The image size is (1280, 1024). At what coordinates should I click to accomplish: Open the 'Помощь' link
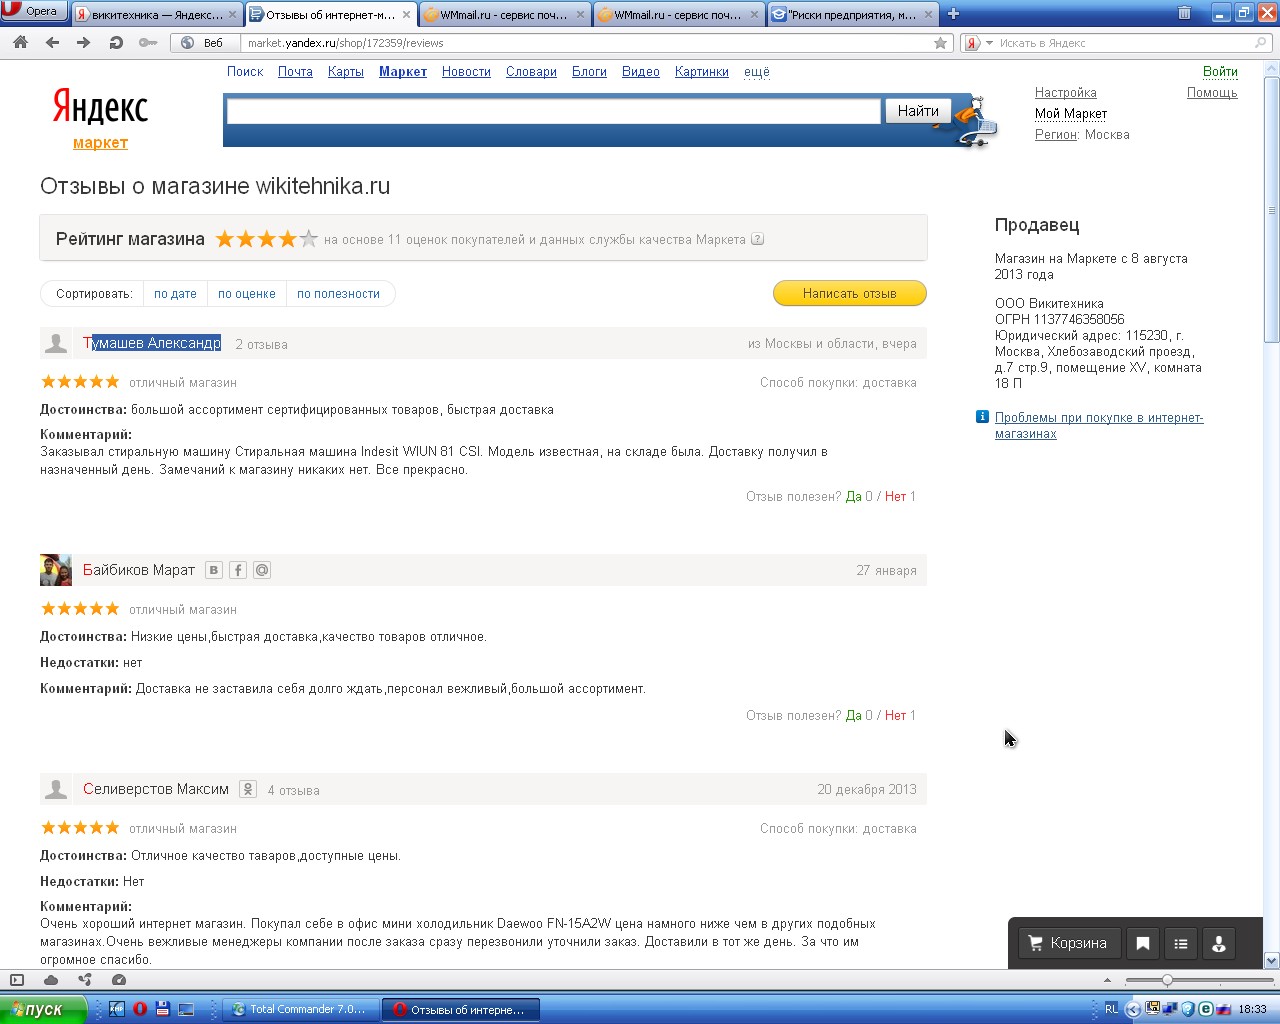pyautogui.click(x=1212, y=93)
